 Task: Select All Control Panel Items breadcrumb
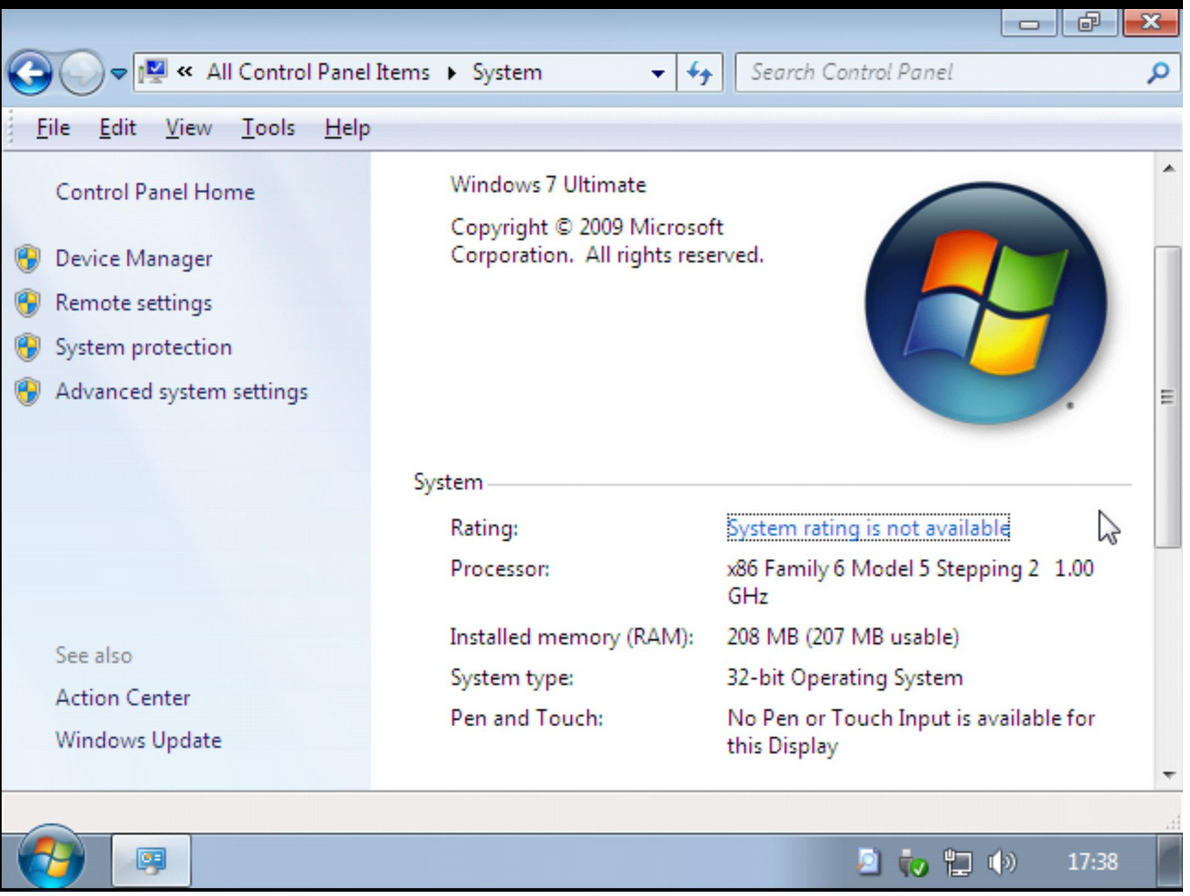tap(318, 72)
